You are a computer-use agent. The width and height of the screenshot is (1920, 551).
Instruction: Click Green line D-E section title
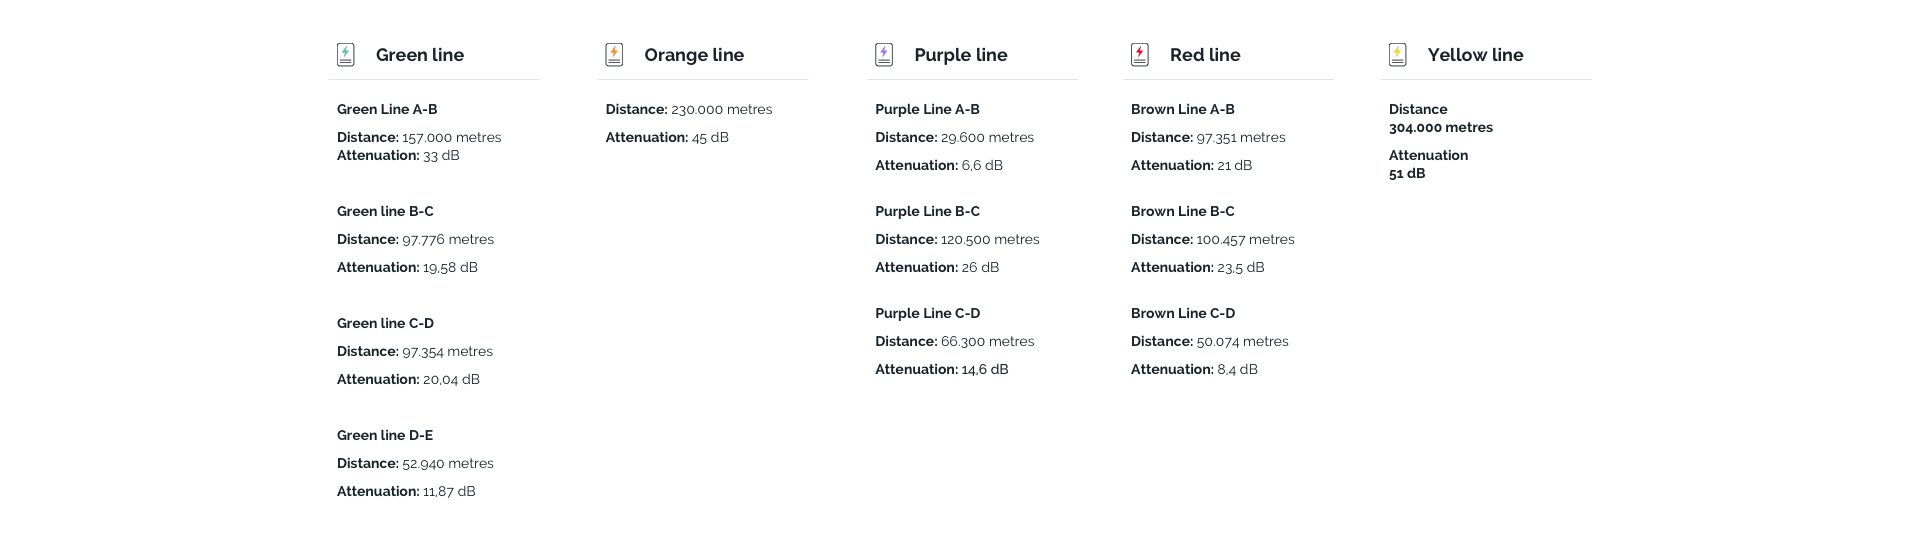[385, 435]
